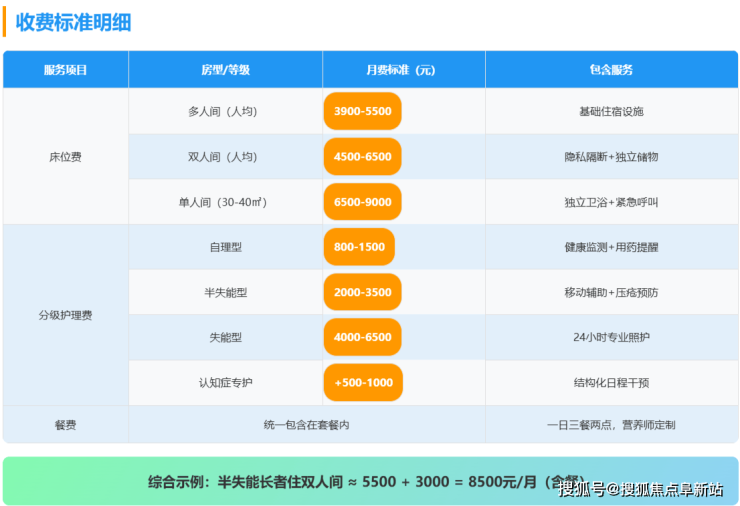
Task: Click the 3900-5500 orange price badge
Action: coord(362,112)
